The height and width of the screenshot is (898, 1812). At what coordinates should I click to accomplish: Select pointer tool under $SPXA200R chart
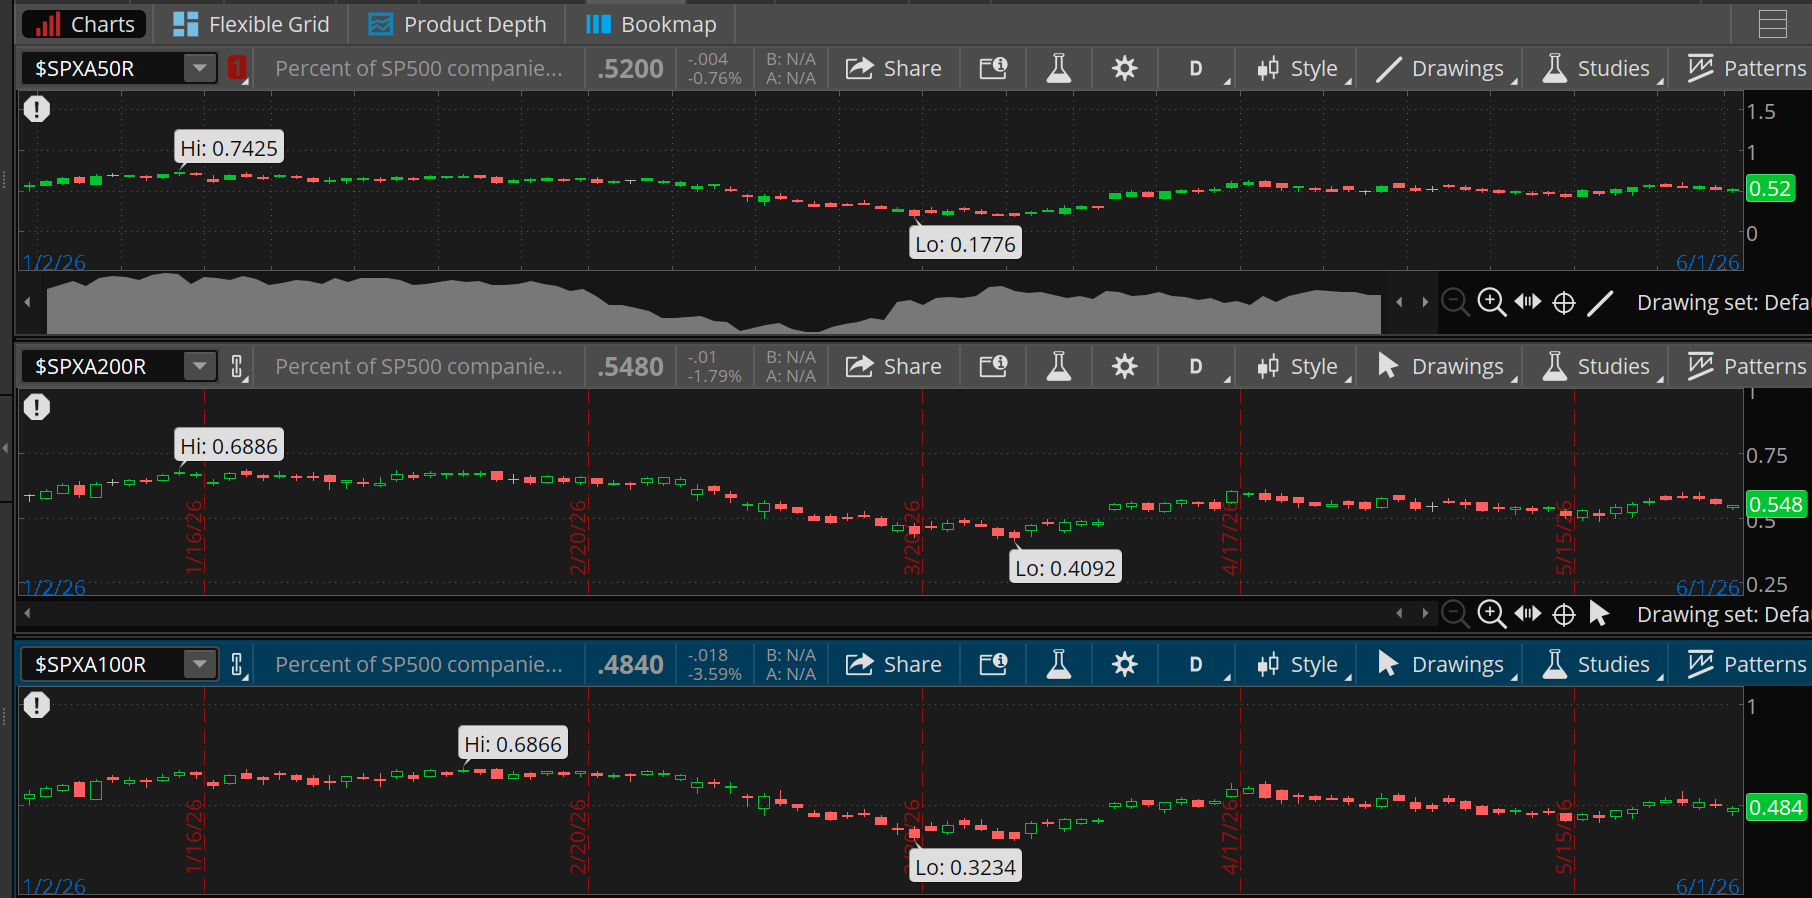point(1599,614)
